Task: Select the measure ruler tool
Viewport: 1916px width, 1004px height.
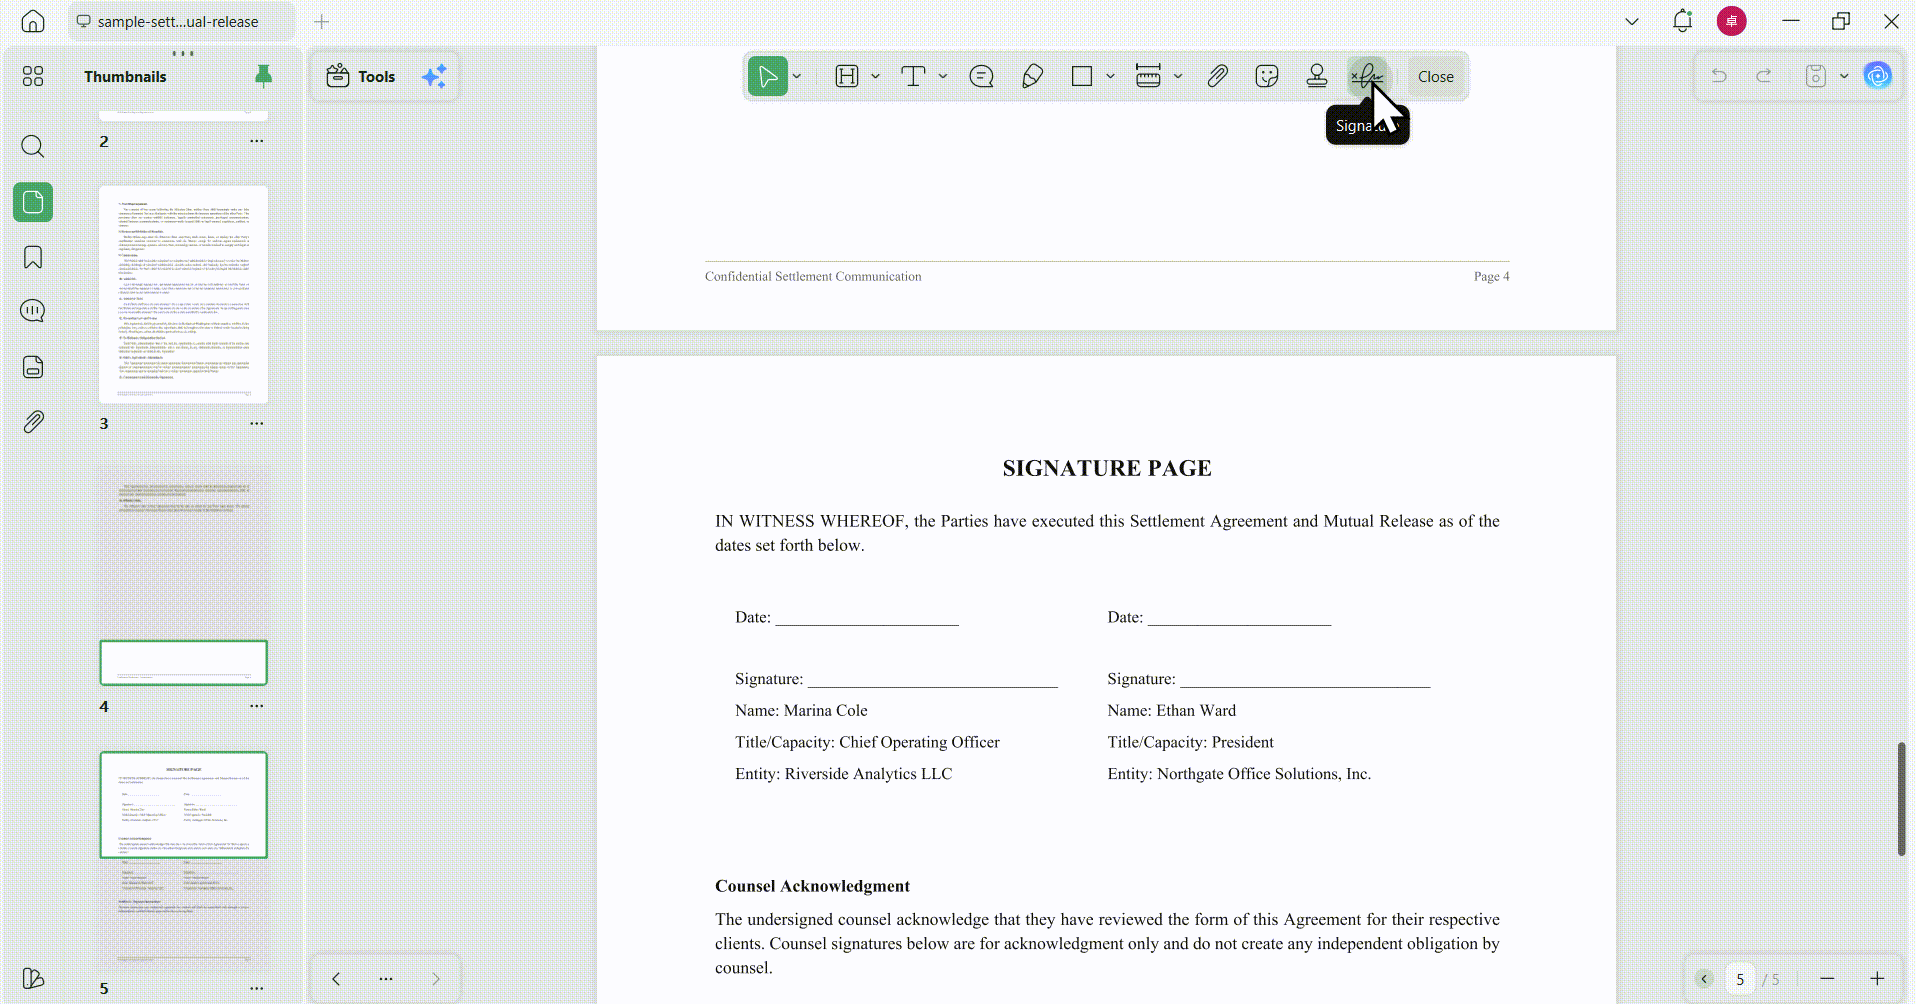Action: (x=1148, y=76)
